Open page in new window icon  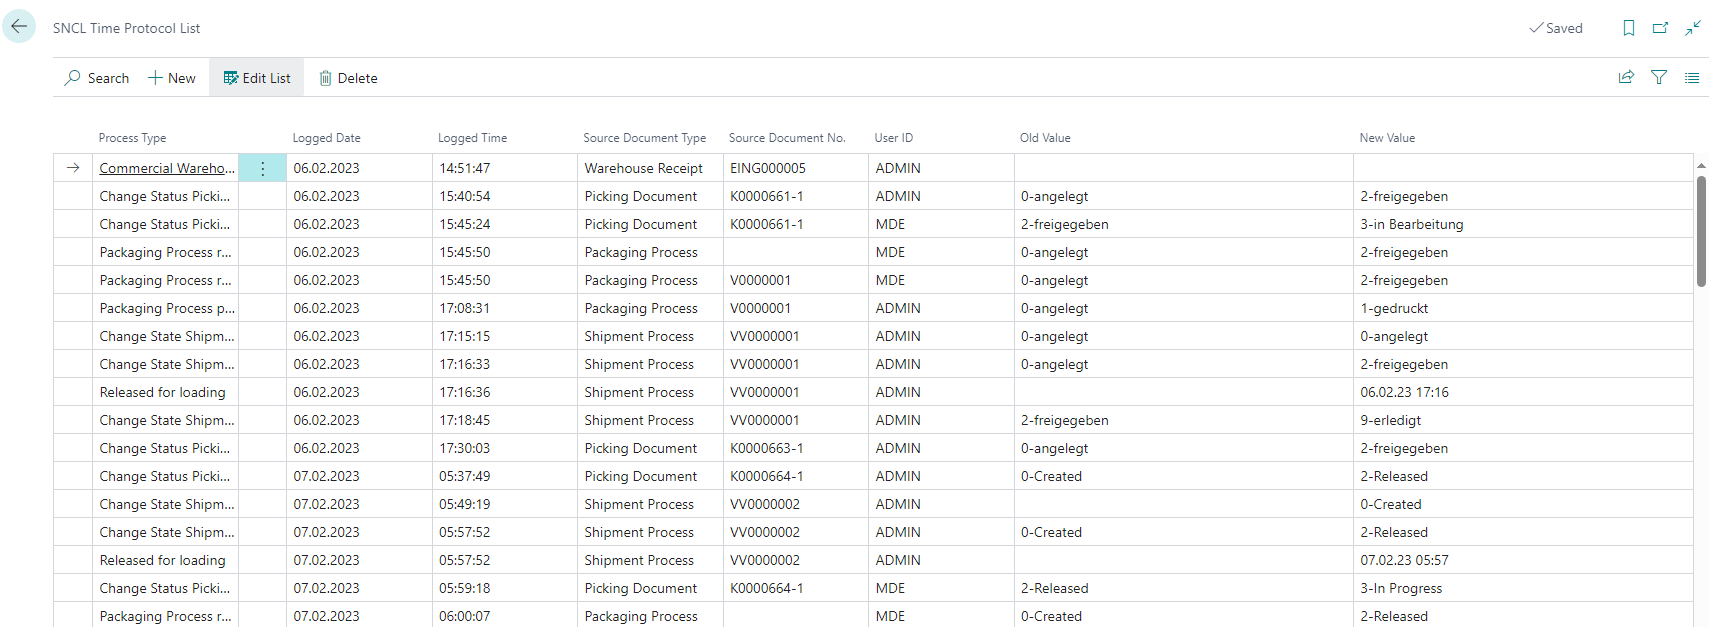(x=1660, y=28)
